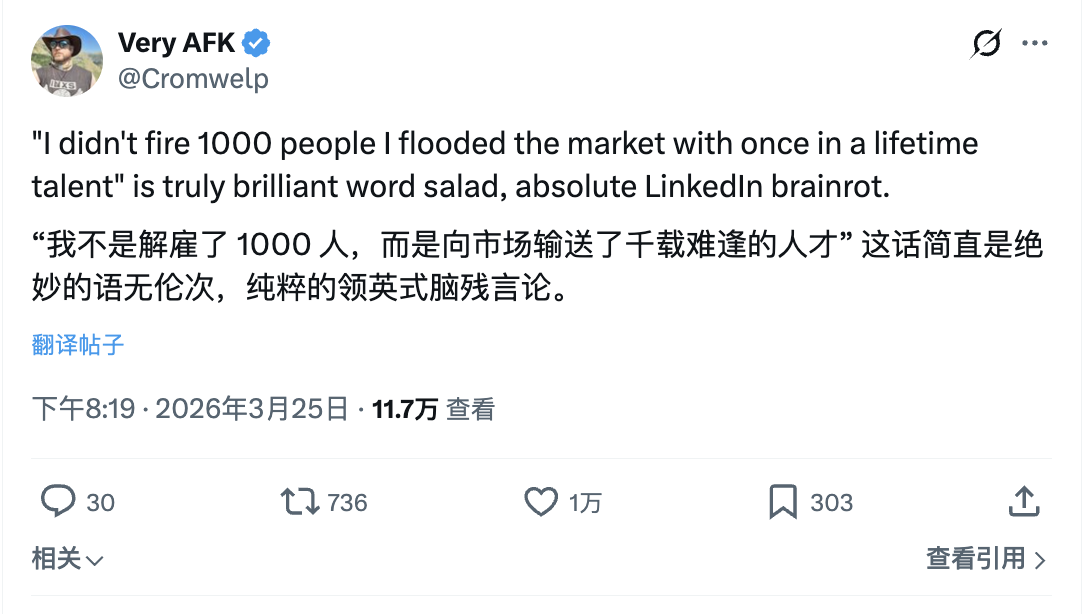Like the post with the heart icon
This screenshot has height=614, width=1082.
click(541, 501)
